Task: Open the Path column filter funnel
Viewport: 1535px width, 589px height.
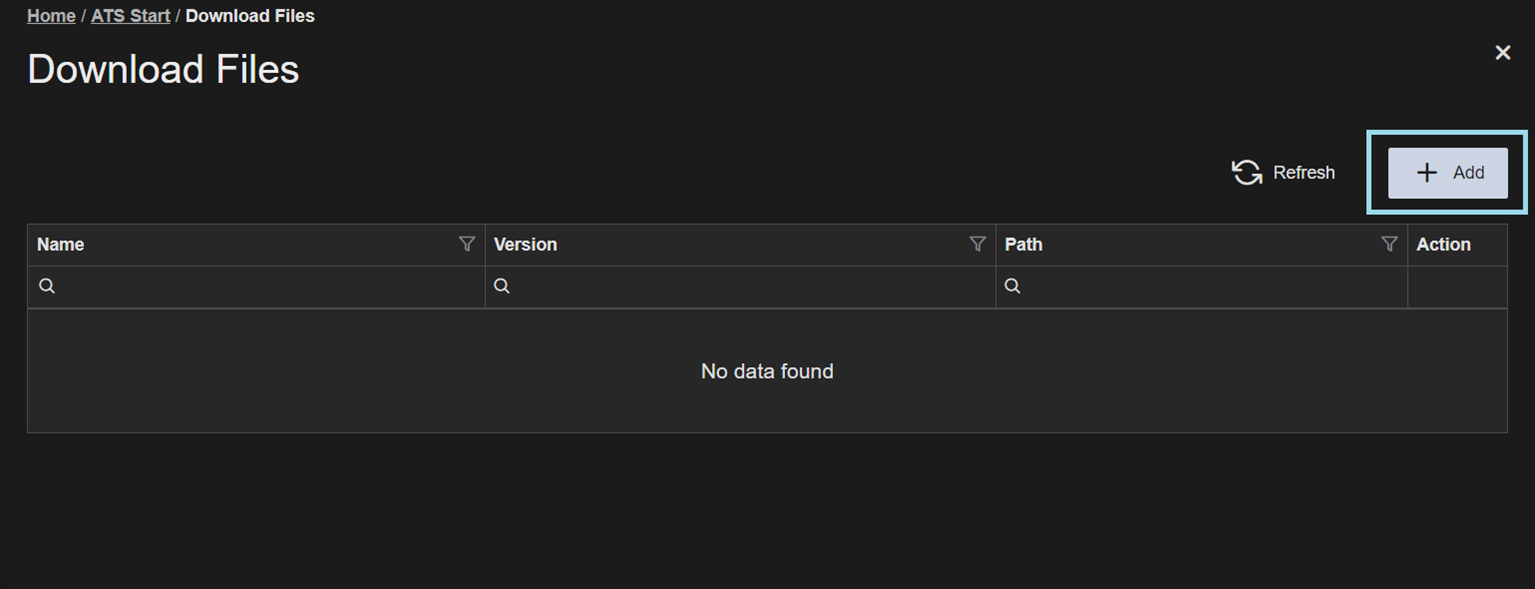Action: coord(1389,244)
